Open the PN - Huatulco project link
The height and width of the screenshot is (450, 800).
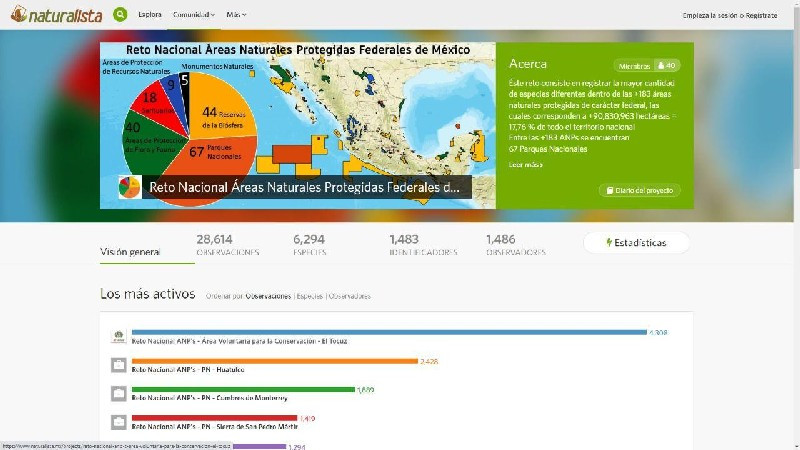tap(188, 370)
